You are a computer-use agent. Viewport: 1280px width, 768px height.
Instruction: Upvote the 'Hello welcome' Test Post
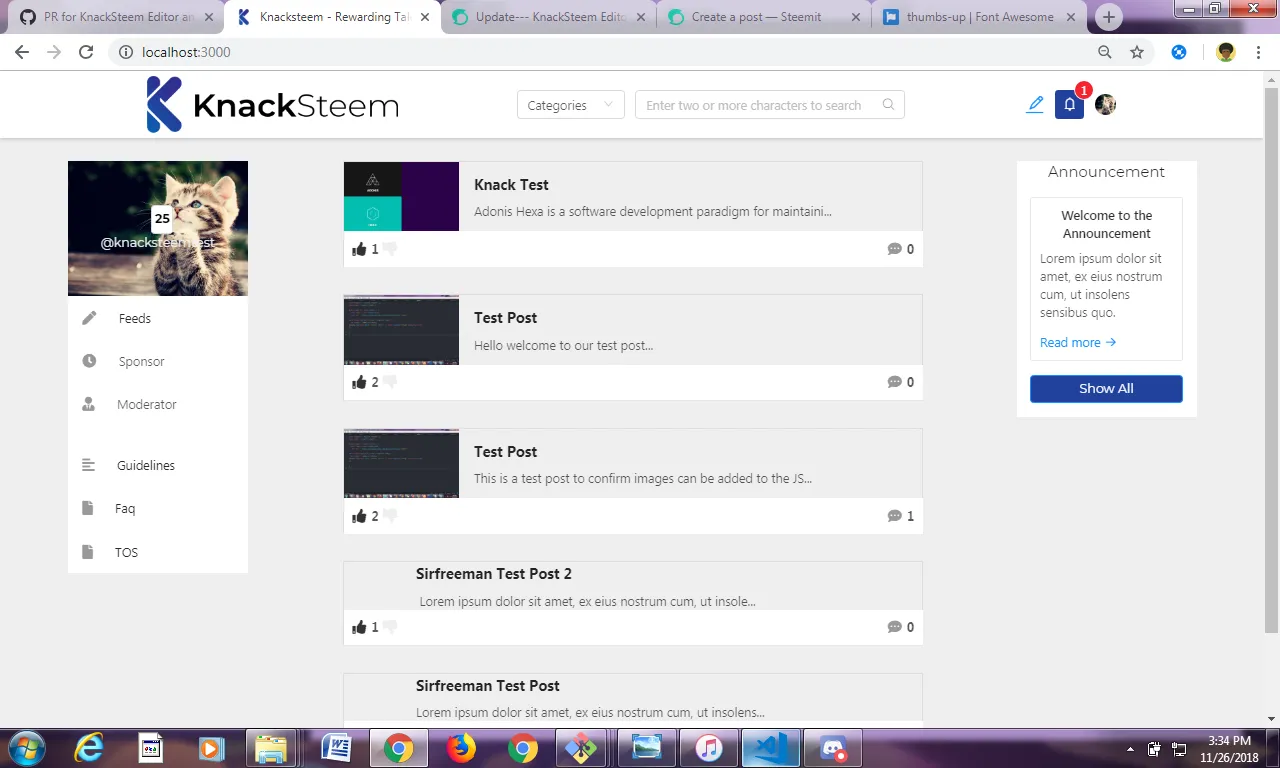[359, 382]
